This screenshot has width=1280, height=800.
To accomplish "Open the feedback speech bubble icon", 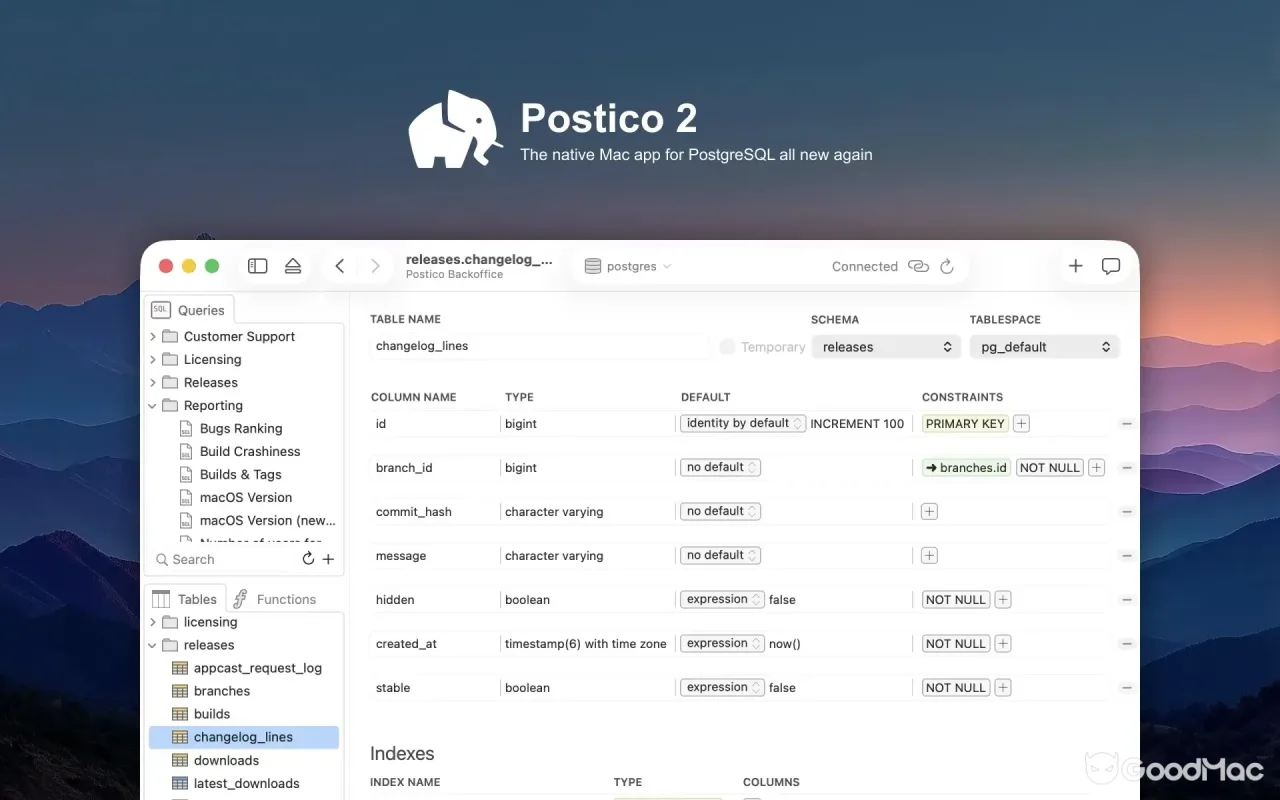I will point(1110,266).
